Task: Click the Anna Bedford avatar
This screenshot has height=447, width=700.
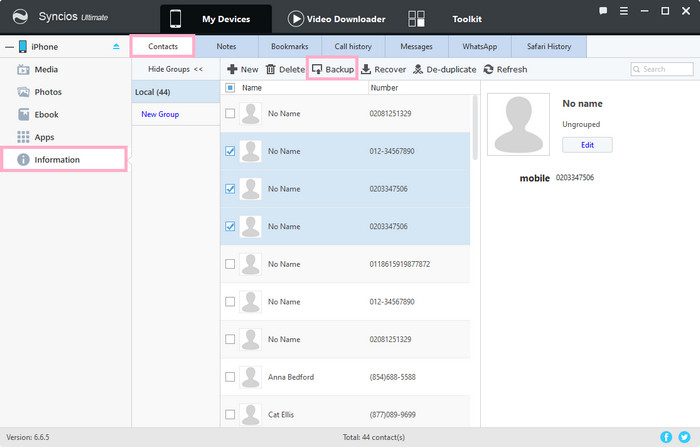Action: (250, 377)
